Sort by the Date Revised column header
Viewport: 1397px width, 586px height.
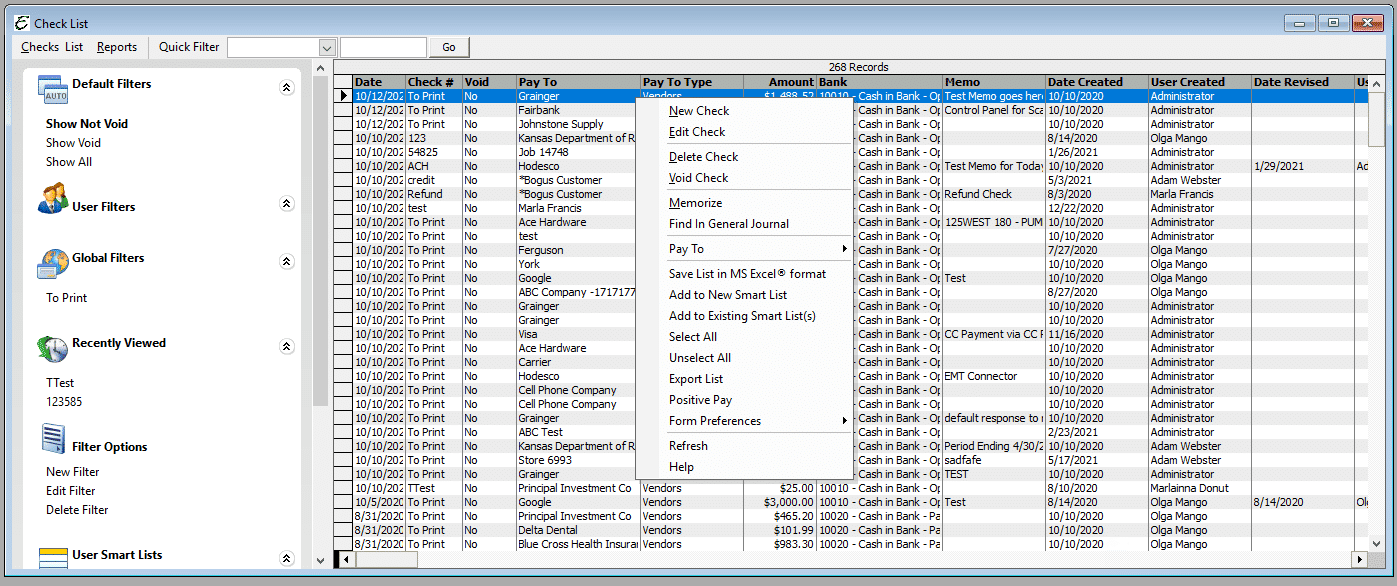pyautogui.click(x=1303, y=82)
